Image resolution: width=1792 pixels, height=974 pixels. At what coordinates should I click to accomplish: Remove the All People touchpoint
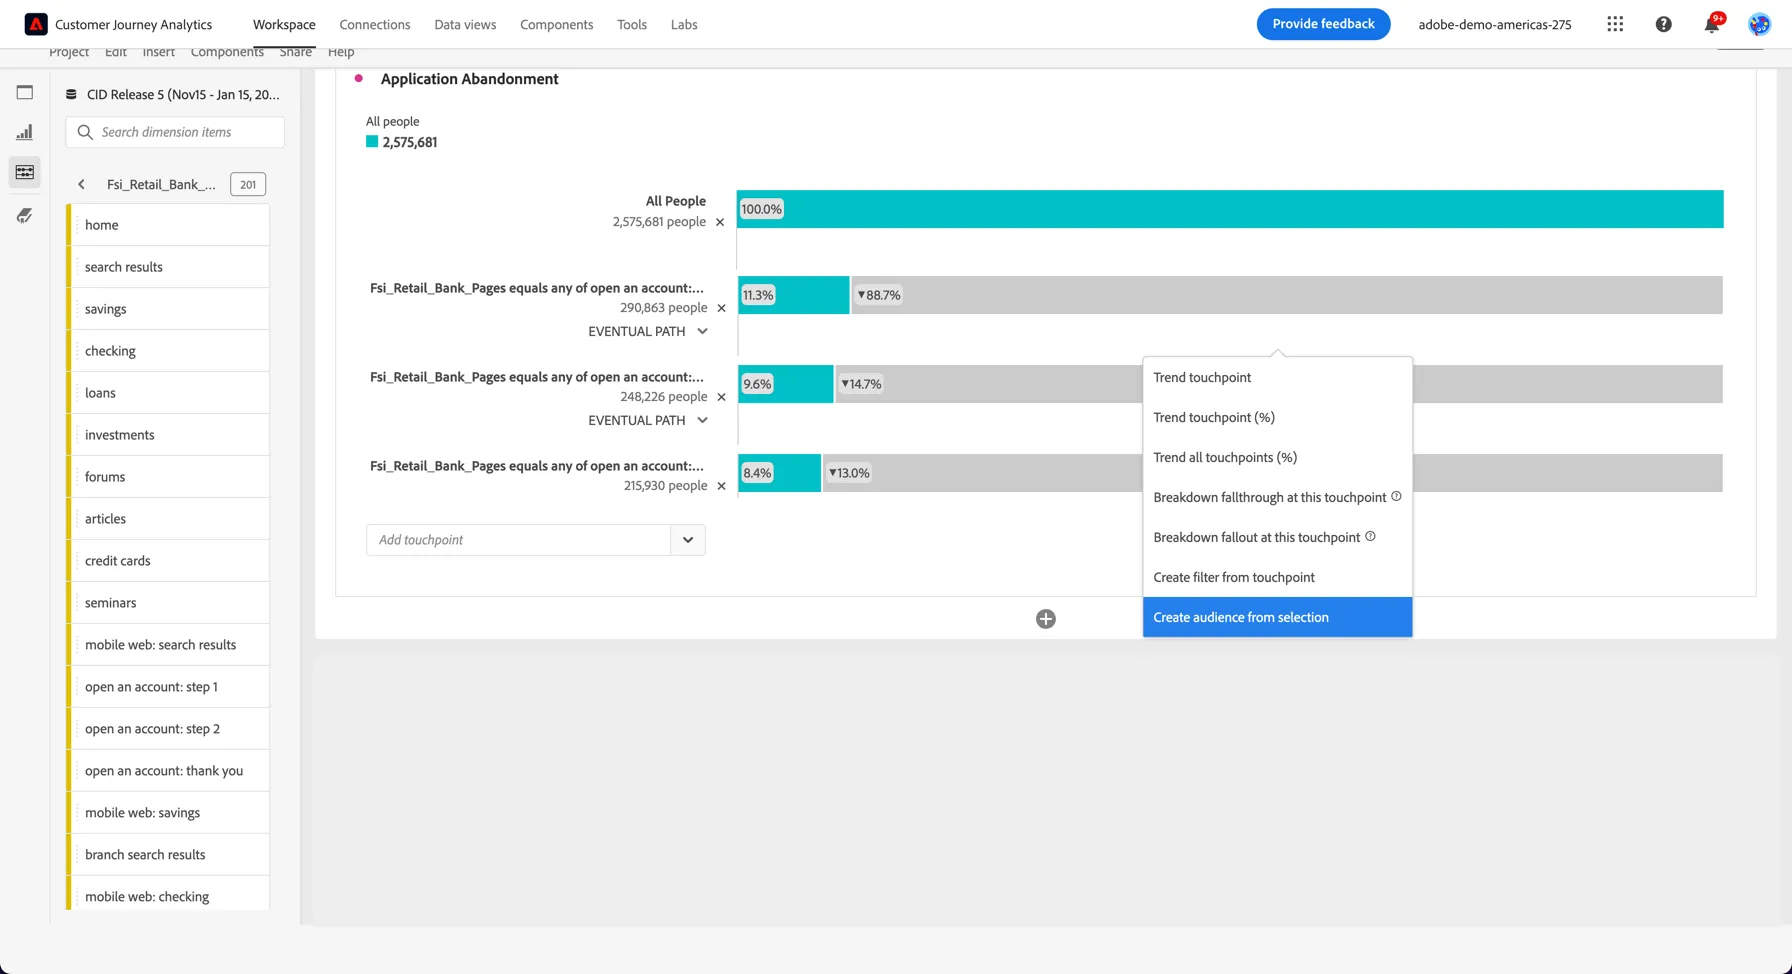click(x=720, y=222)
